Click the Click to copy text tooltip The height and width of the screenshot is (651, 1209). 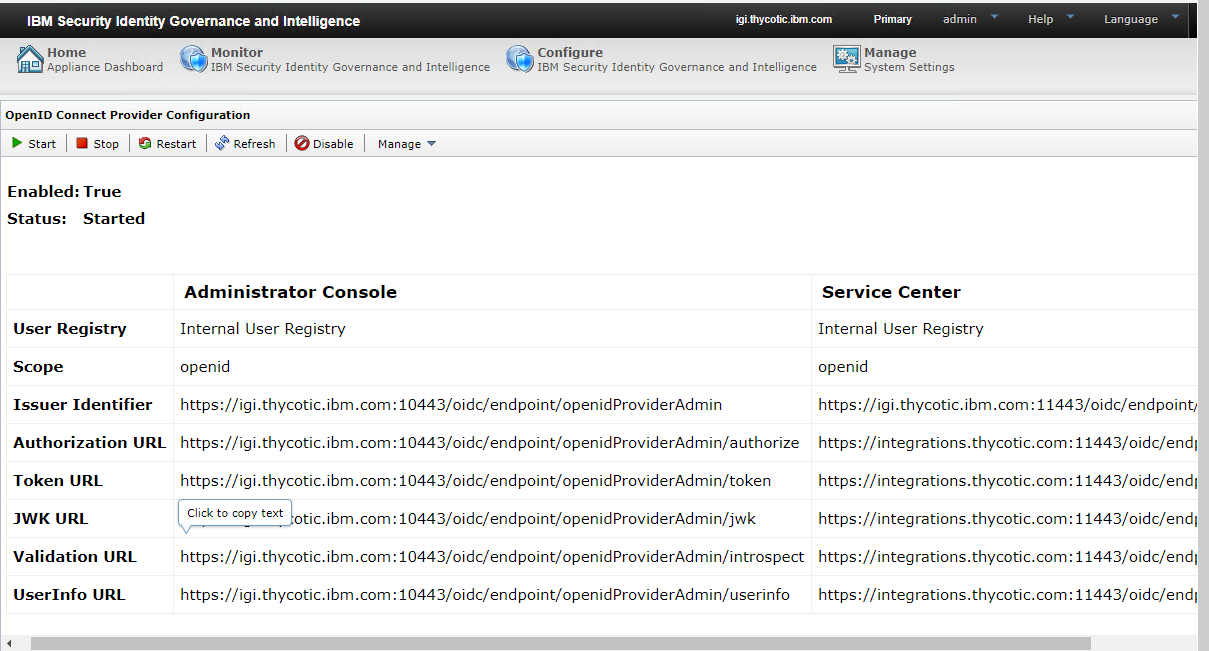[234, 512]
